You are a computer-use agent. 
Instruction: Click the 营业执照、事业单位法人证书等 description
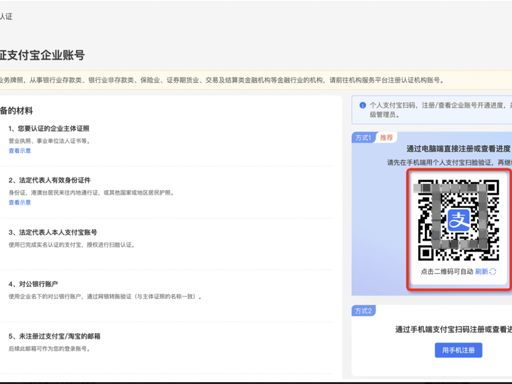pos(49,141)
